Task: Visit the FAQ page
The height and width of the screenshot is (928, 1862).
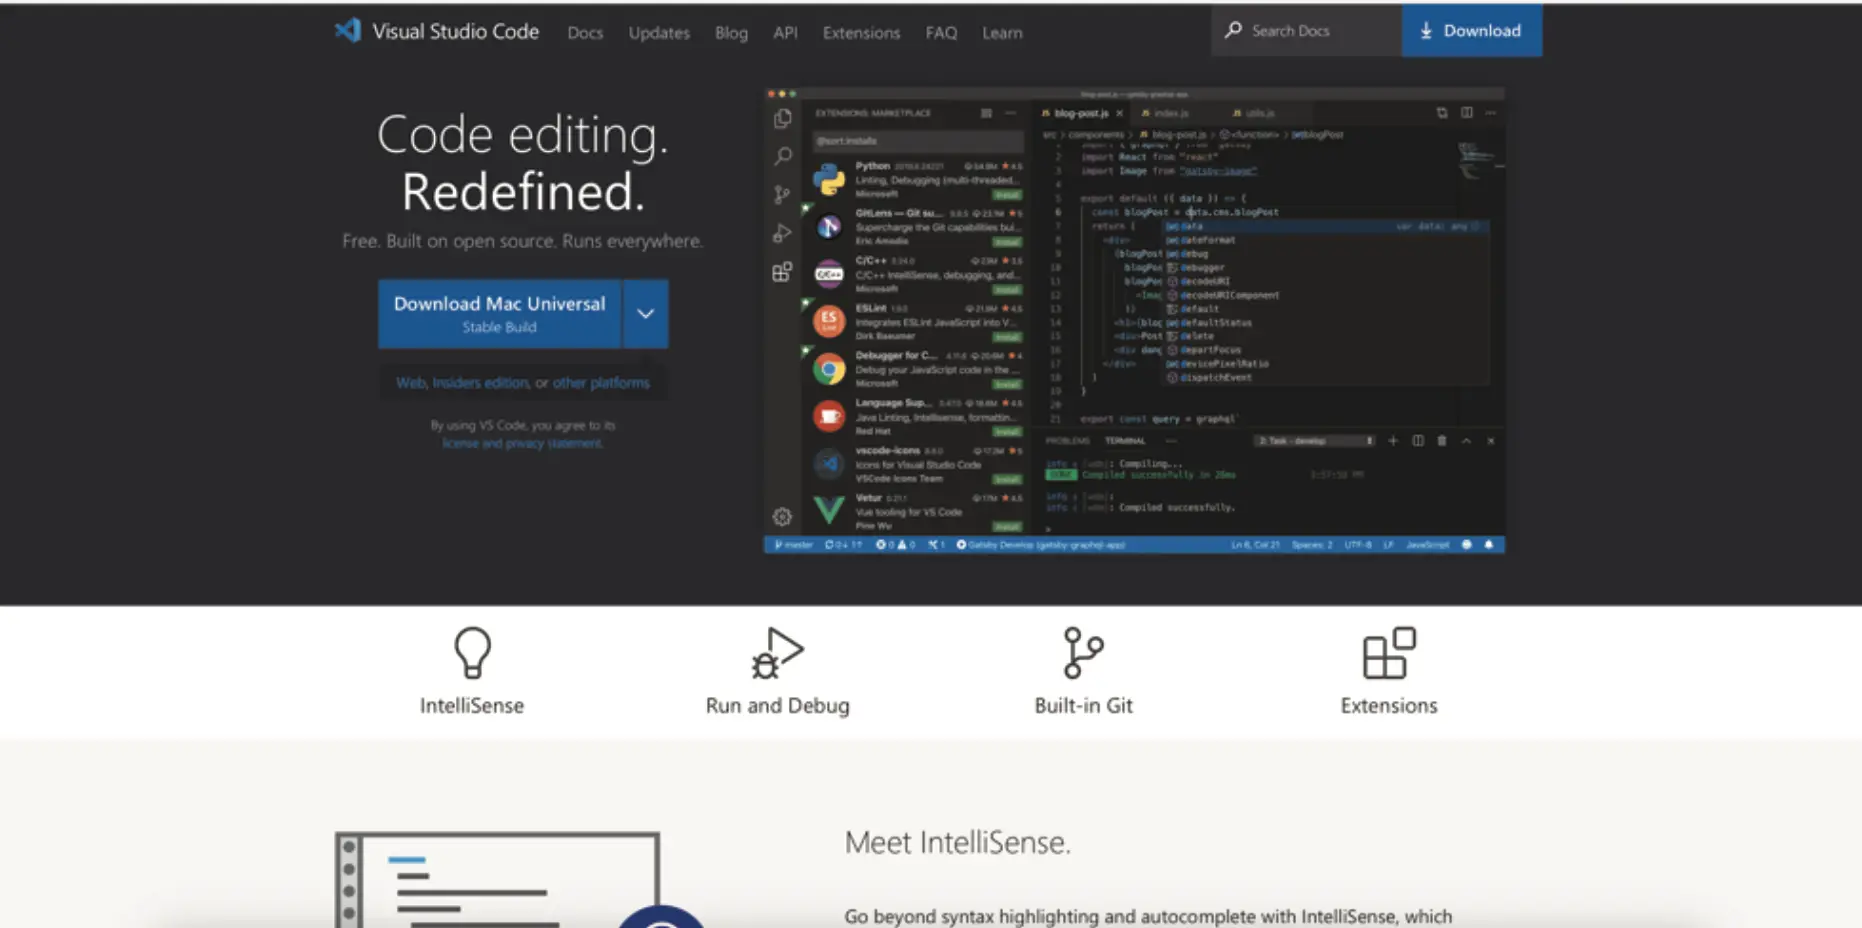Action: pos(941,33)
